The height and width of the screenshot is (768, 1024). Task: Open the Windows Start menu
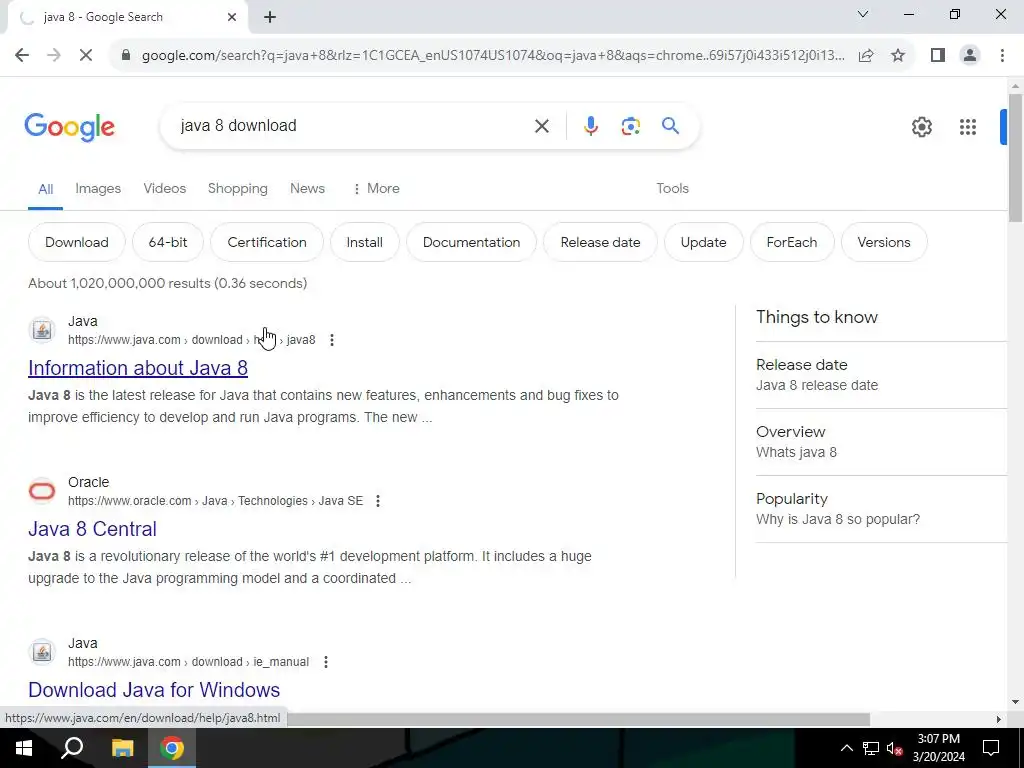[x=24, y=748]
